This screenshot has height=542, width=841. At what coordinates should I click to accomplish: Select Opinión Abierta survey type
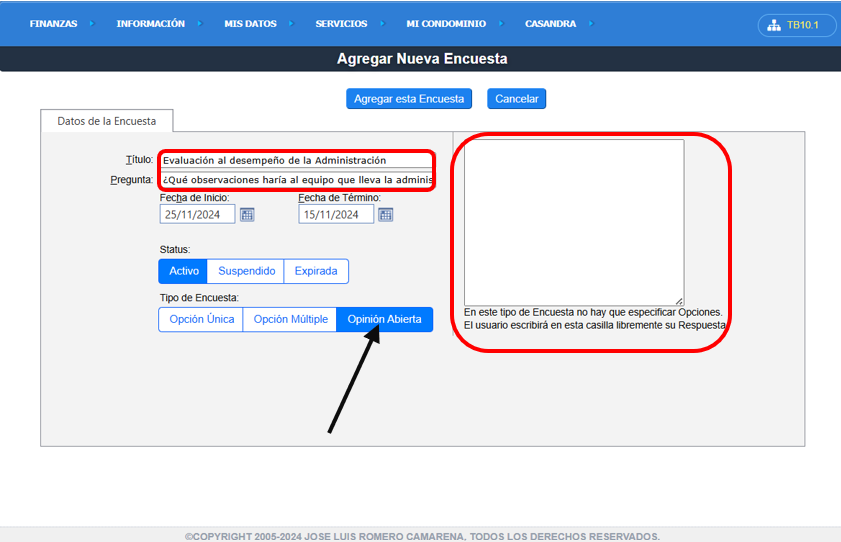(384, 320)
